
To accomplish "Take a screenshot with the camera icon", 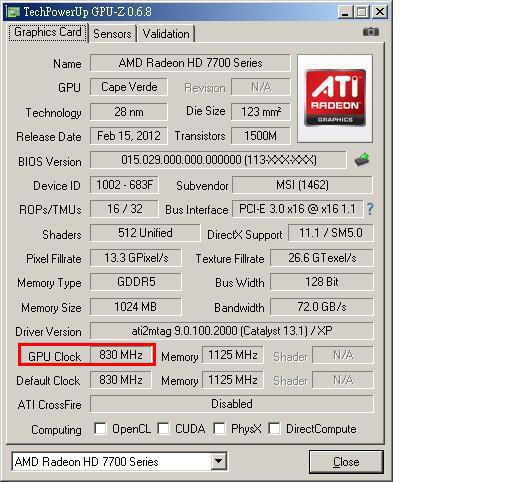I will coord(371,32).
